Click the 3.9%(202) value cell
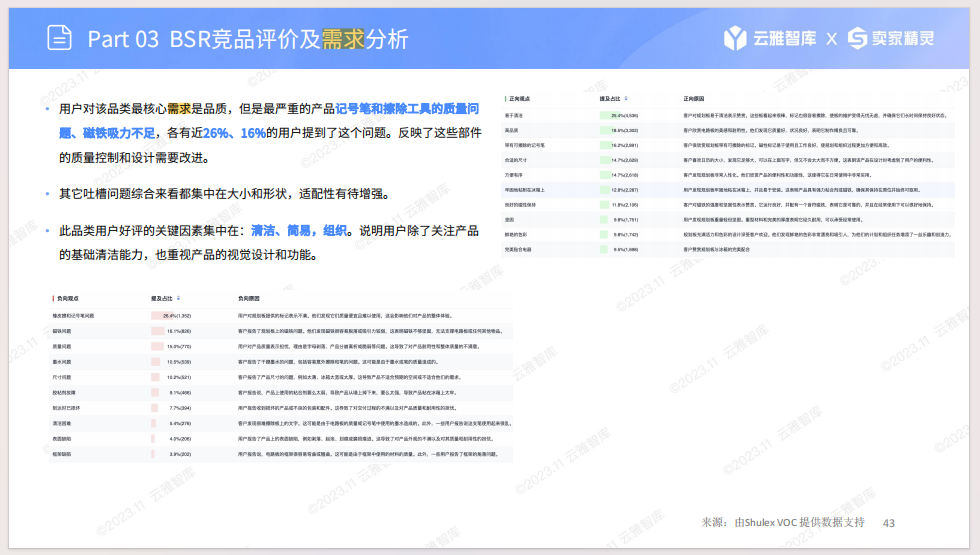Screen dimensions: 980x555 (x=180, y=454)
